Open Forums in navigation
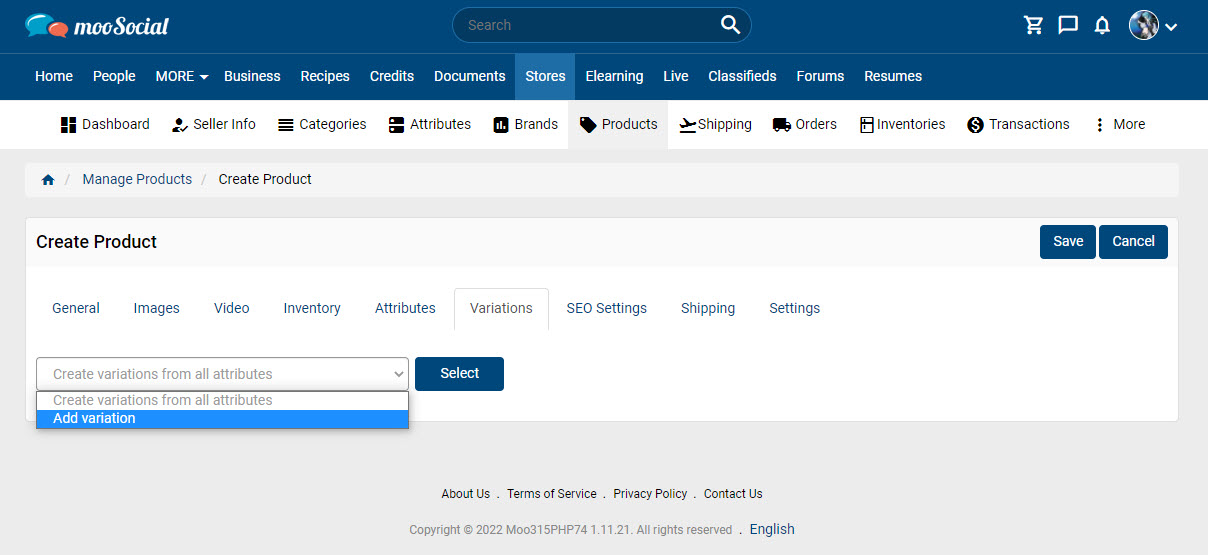 pyautogui.click(x=820, y=76)
